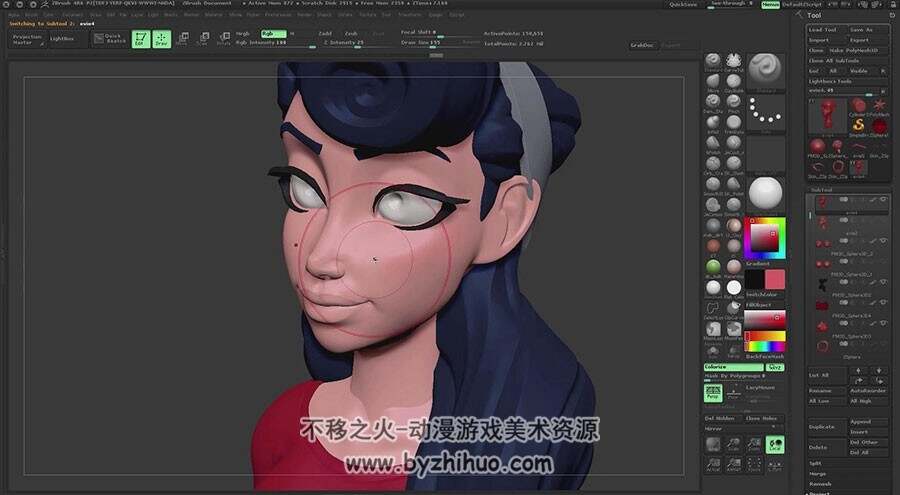
Task: Toggle Edit mode button
Action: (x=141, y=39)
